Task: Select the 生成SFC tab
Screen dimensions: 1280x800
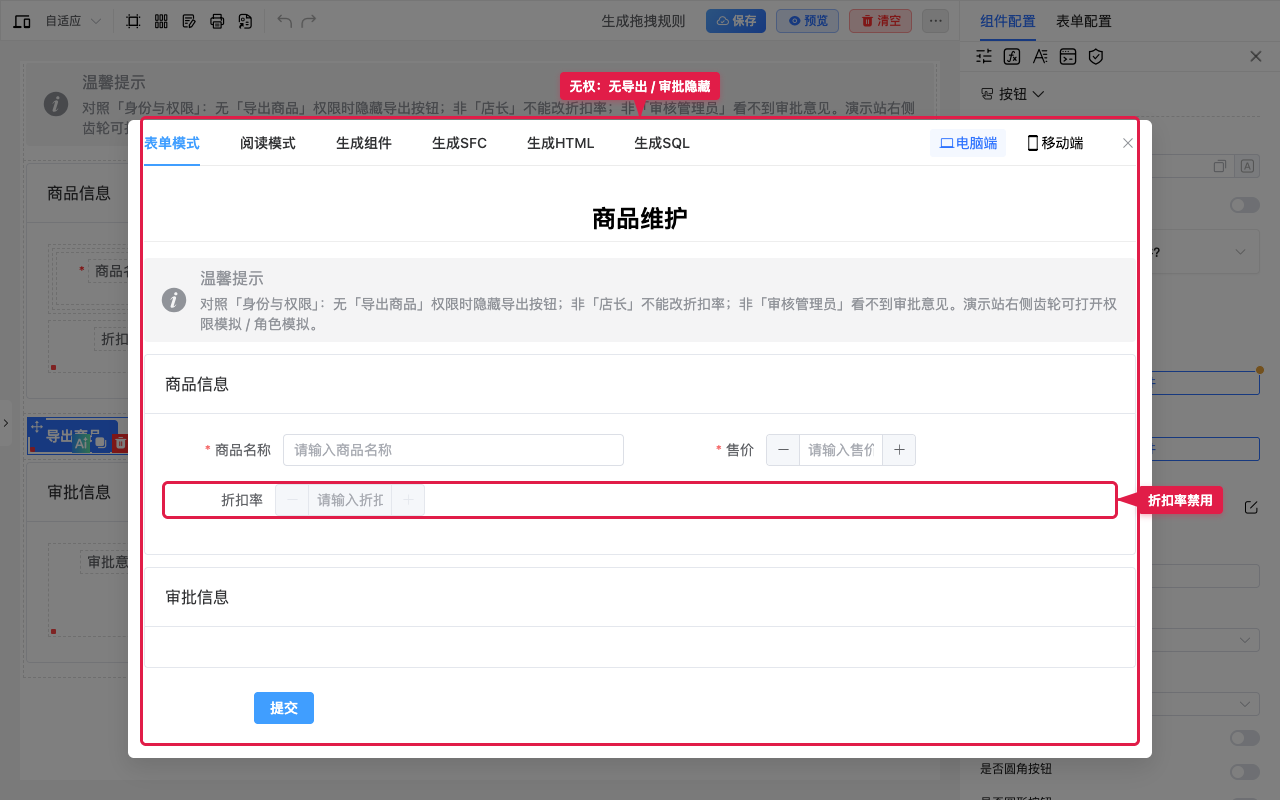Action: coord(460,143)
